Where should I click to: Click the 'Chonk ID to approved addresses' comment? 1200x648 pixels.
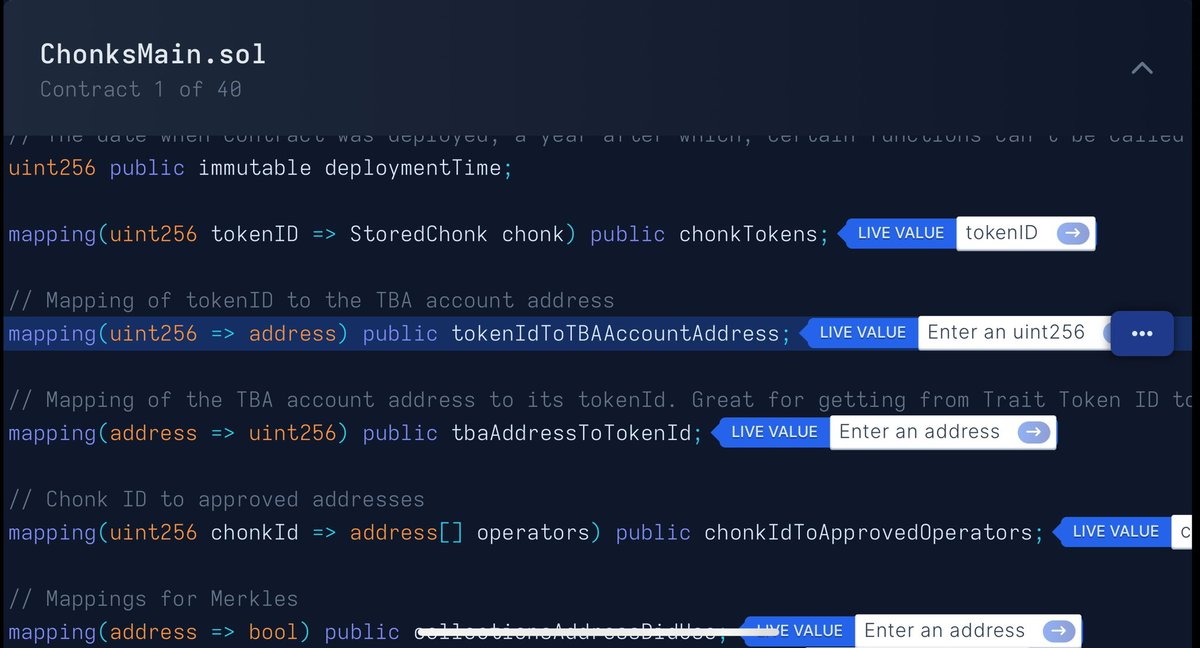click(x=217, y=499)
